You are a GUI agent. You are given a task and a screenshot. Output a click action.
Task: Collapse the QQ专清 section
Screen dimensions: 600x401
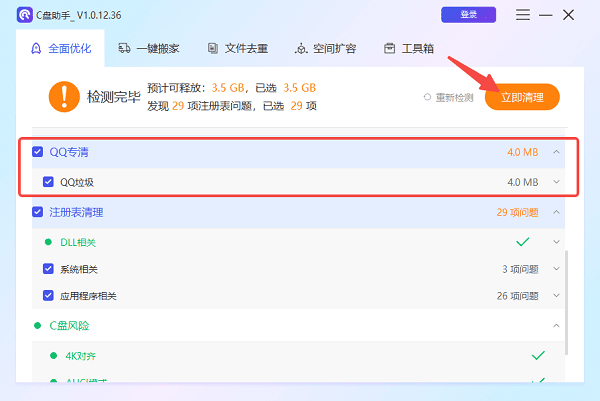tap(556, 152)
